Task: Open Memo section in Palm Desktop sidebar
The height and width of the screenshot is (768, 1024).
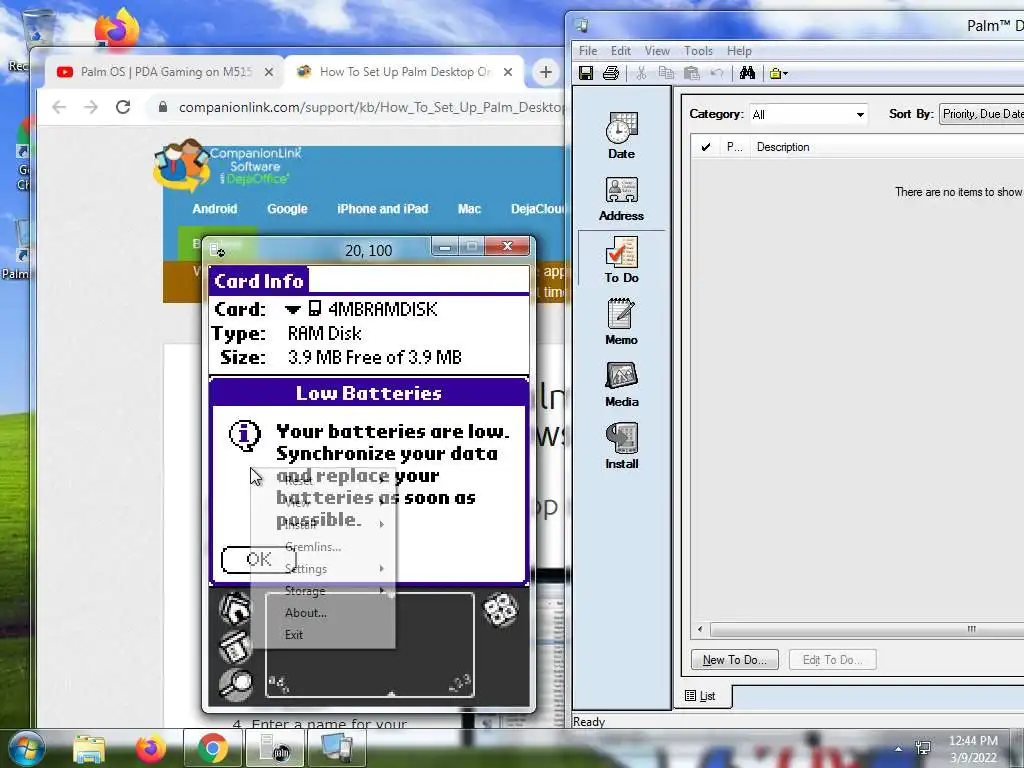Action: click(x=621, y=322)
